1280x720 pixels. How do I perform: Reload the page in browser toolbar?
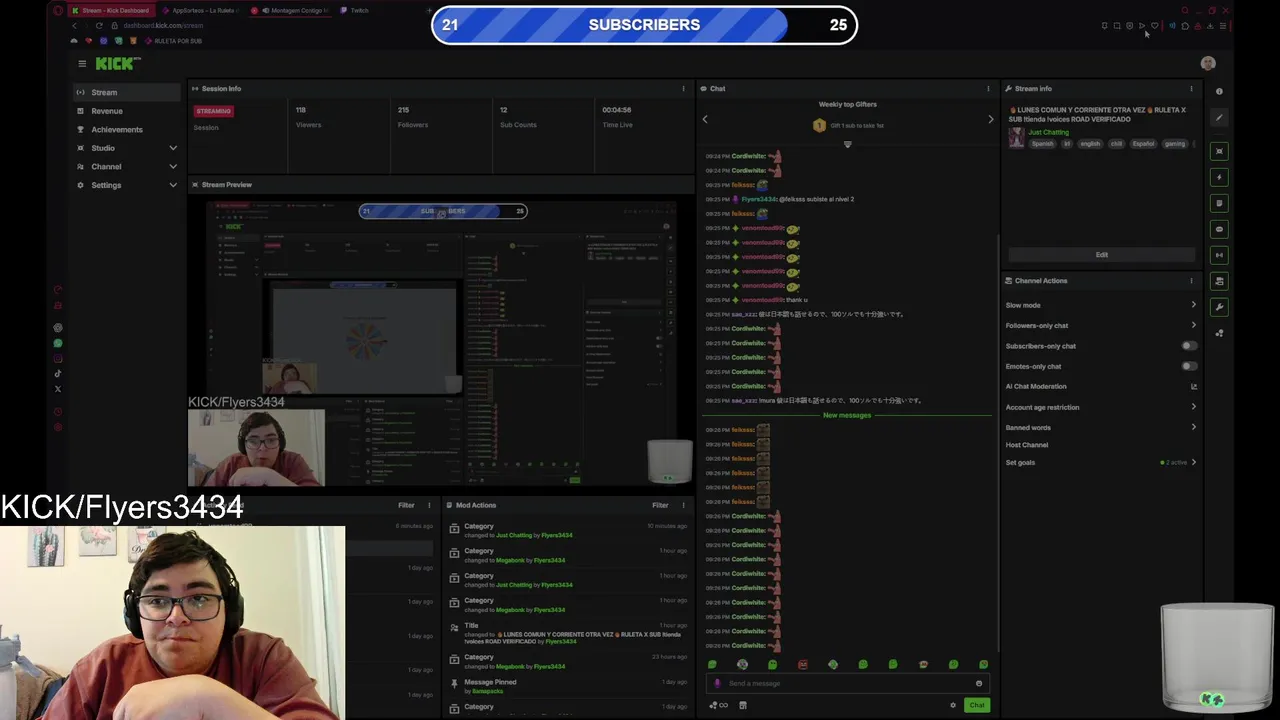click(99, 25)
